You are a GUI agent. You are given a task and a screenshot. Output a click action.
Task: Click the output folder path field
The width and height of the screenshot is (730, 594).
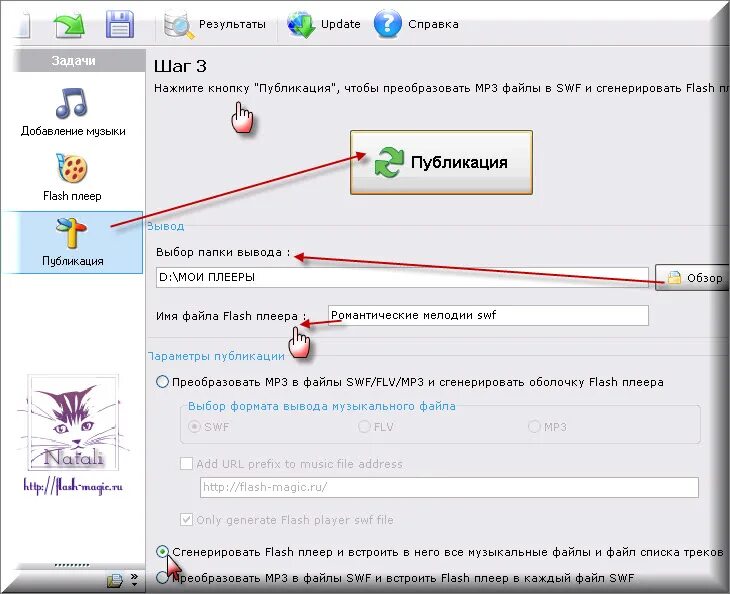tap(402, 277)
